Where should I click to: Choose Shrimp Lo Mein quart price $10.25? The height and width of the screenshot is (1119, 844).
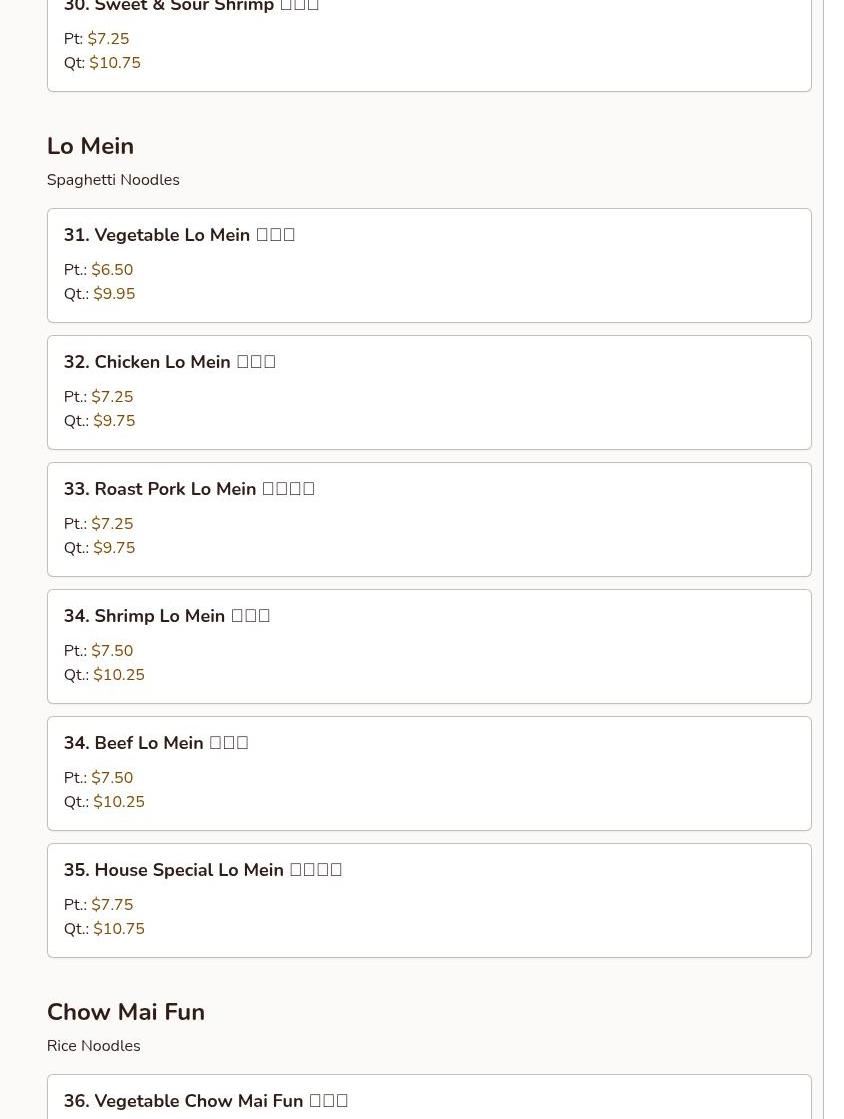pos(119,675)
